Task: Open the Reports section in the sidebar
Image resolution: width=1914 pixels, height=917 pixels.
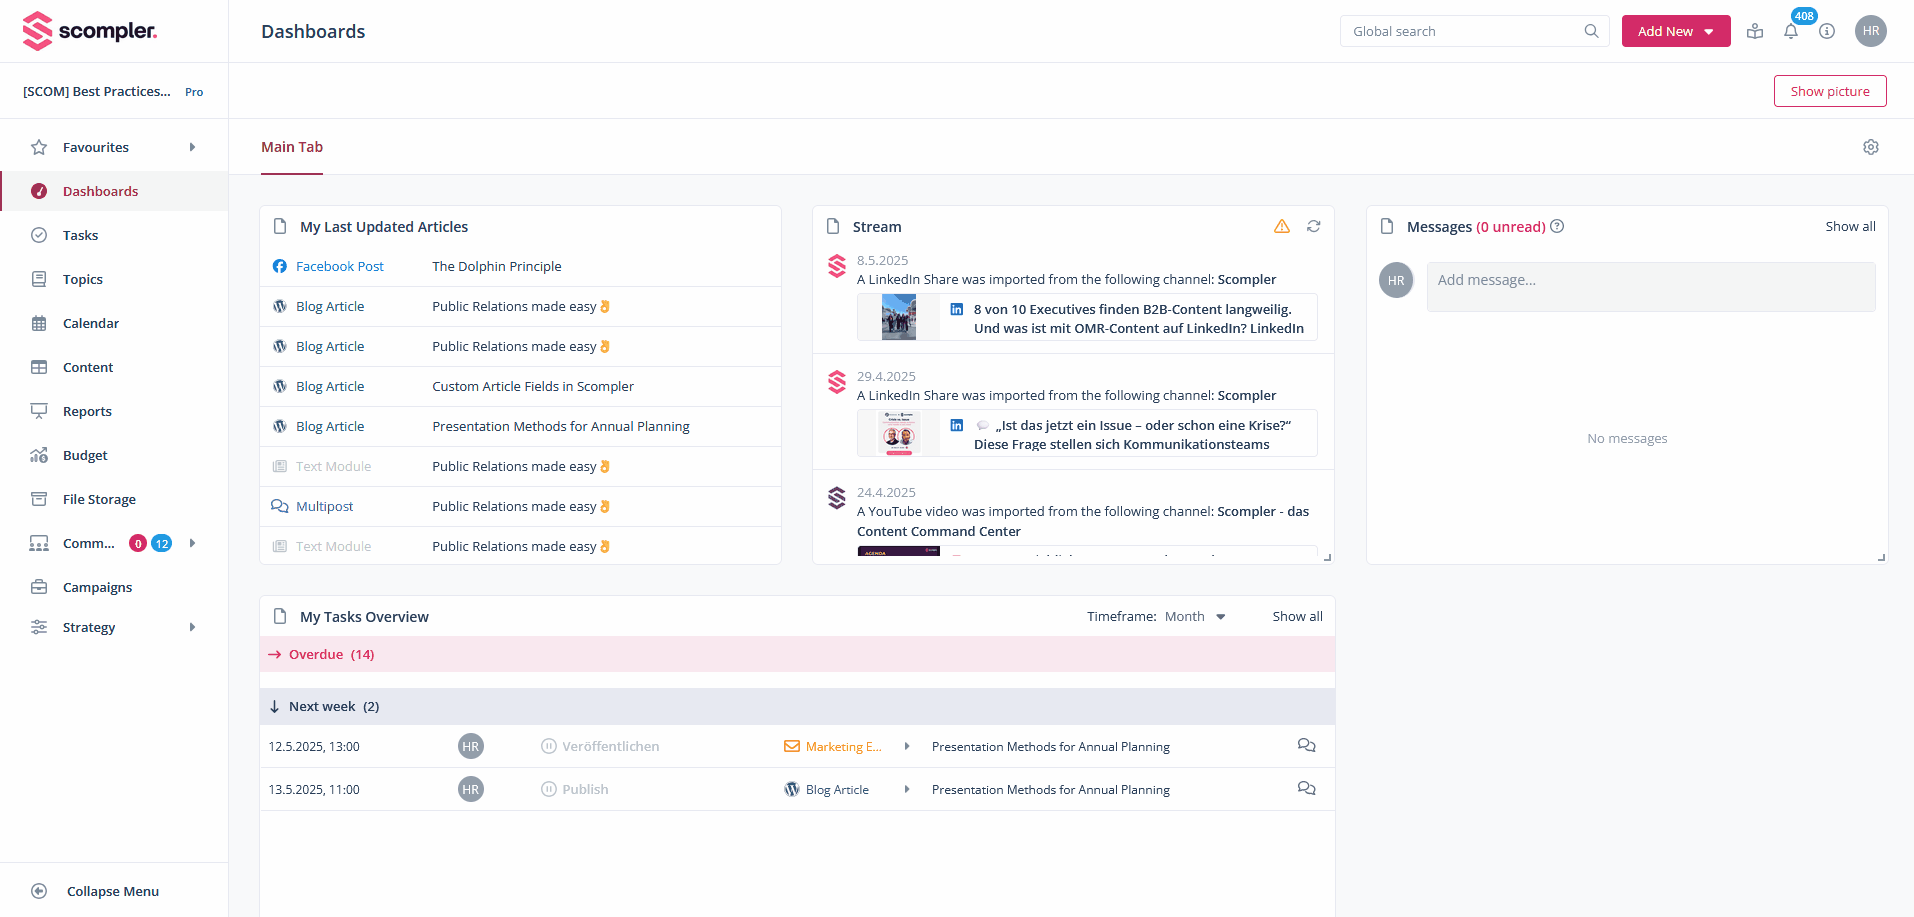Action: click(x=86, y=411)
